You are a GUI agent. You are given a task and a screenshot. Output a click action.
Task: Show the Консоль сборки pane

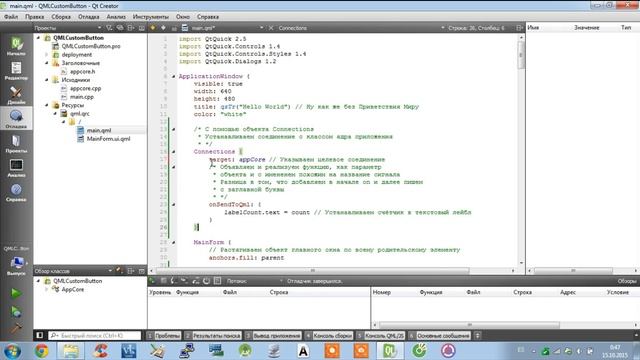[329, 336]
